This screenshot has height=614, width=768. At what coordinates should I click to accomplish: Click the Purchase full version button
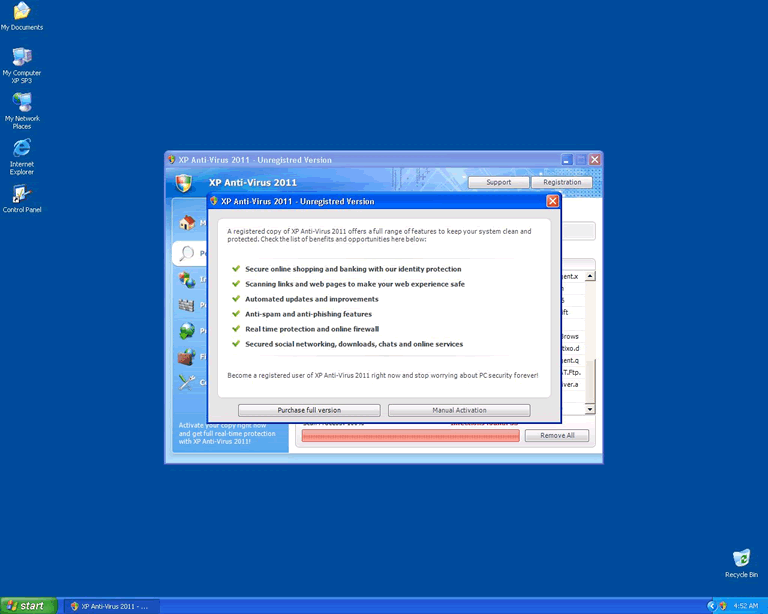click(x=309, y=410)
